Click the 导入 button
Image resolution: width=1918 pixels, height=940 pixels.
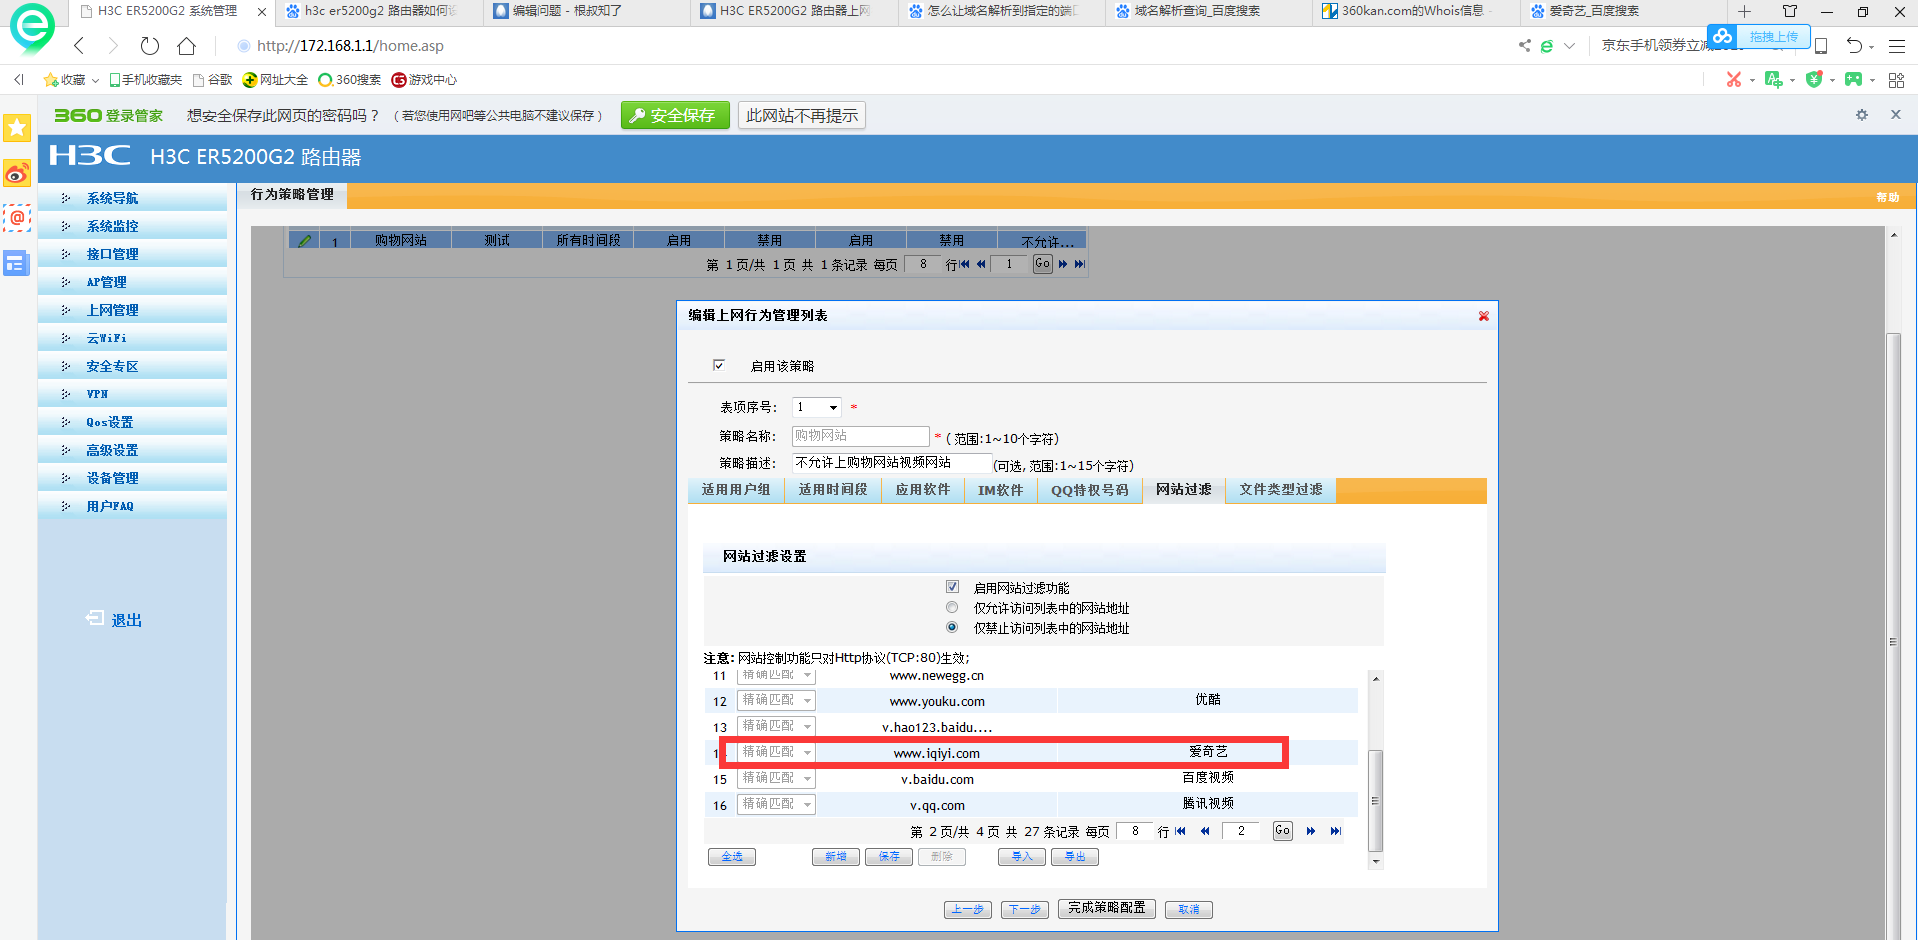(1022, 857)
